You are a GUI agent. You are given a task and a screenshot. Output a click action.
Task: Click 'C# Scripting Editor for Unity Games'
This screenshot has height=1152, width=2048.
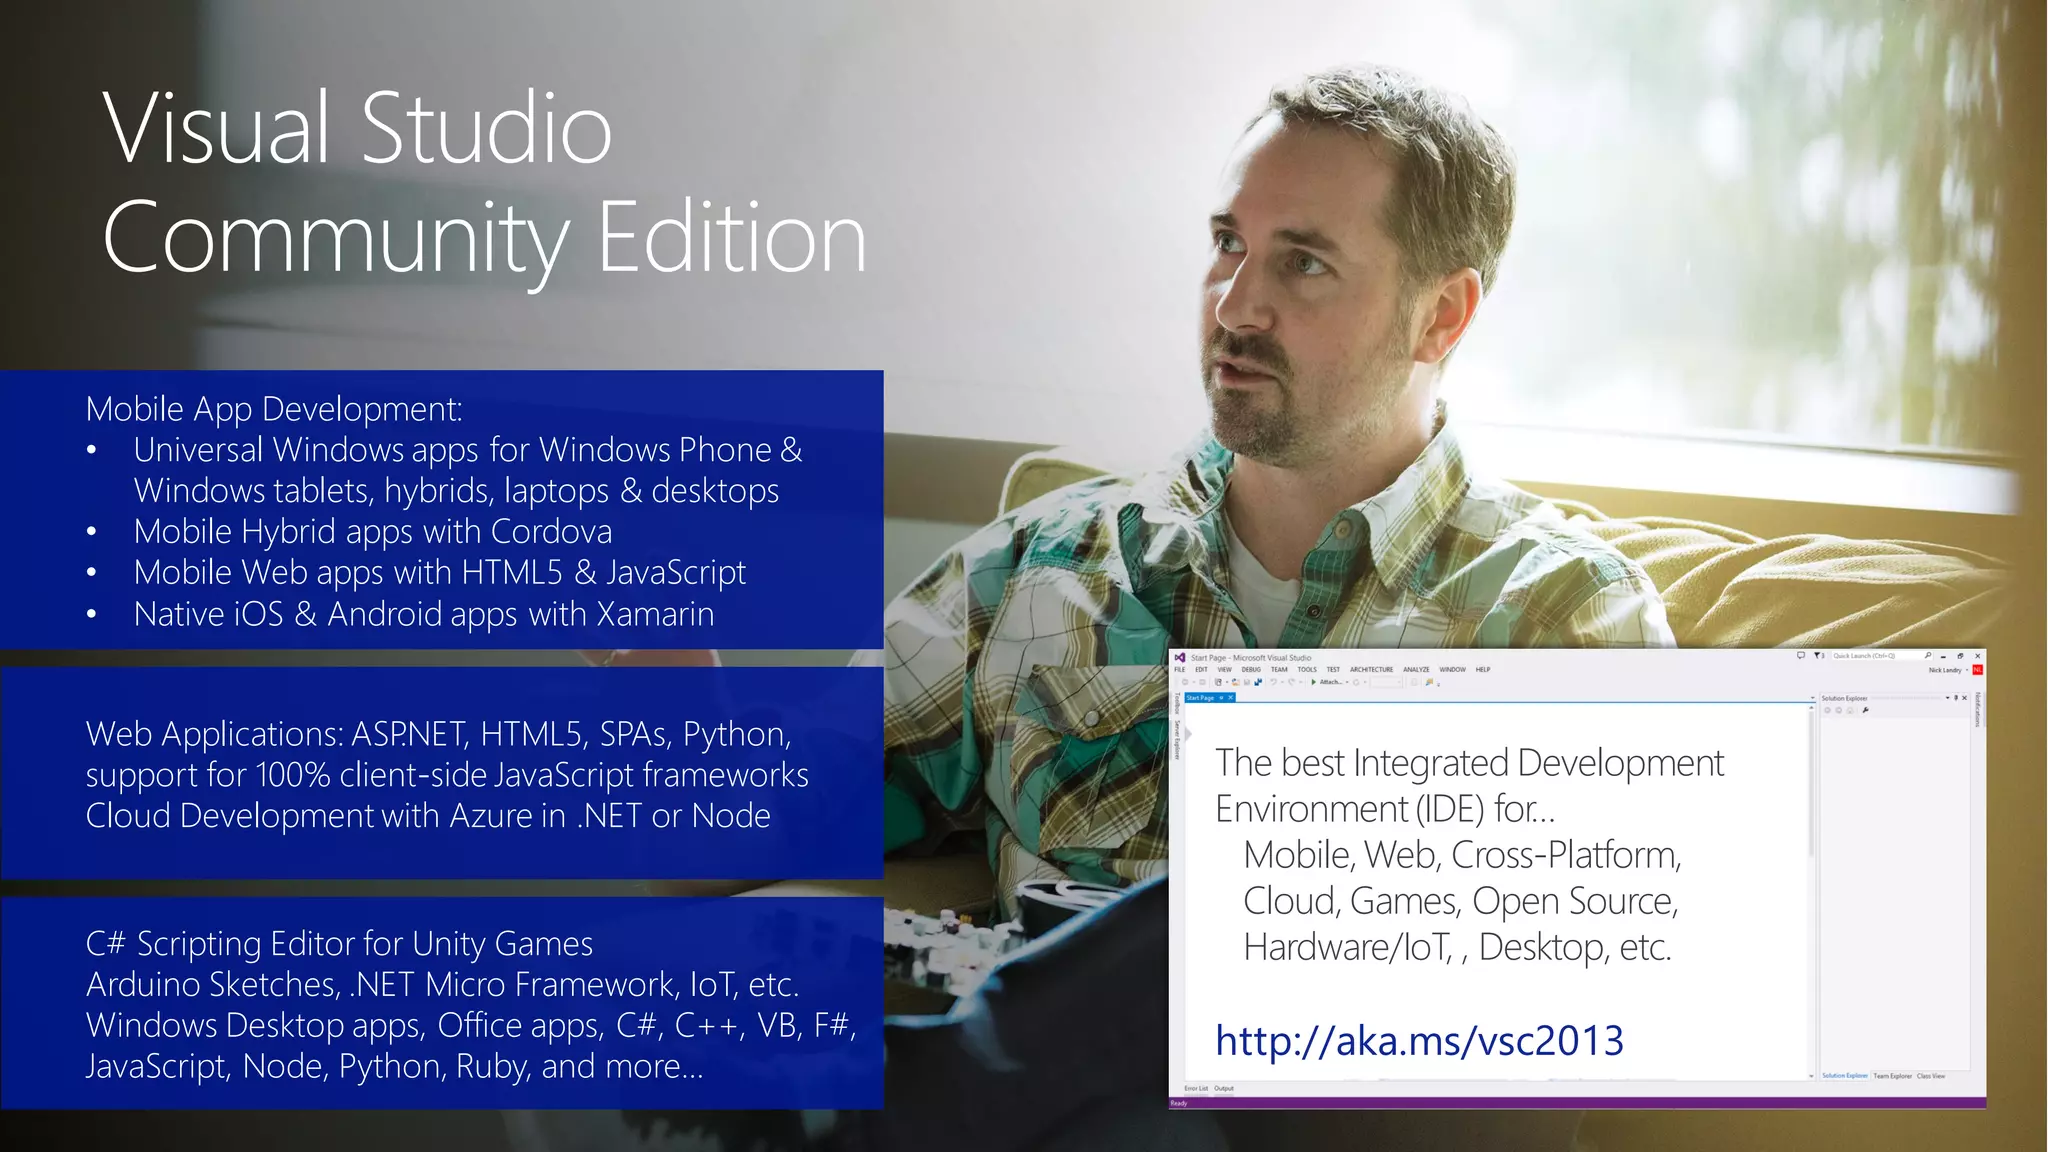[x=339, y=944]
